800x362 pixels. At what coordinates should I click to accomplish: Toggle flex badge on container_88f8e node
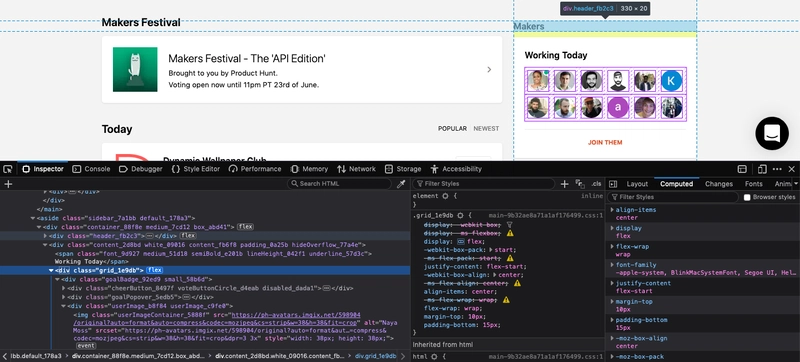pyautogui.click(x=245, y=227)
